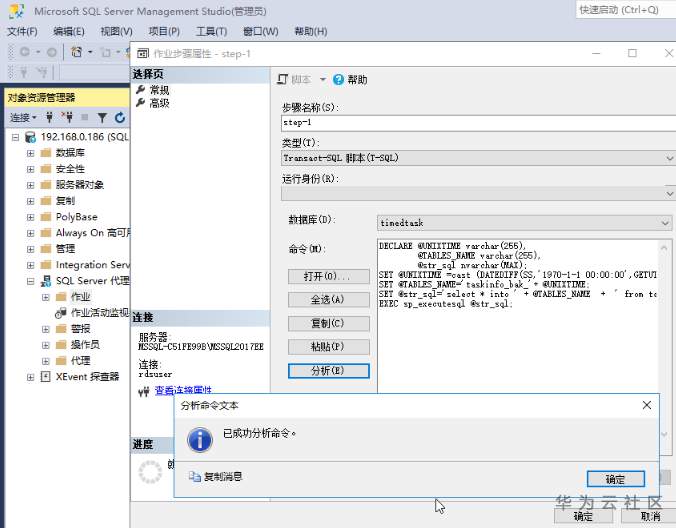
Task: Open the 项目(P) menu
Action: coord(164,31)
